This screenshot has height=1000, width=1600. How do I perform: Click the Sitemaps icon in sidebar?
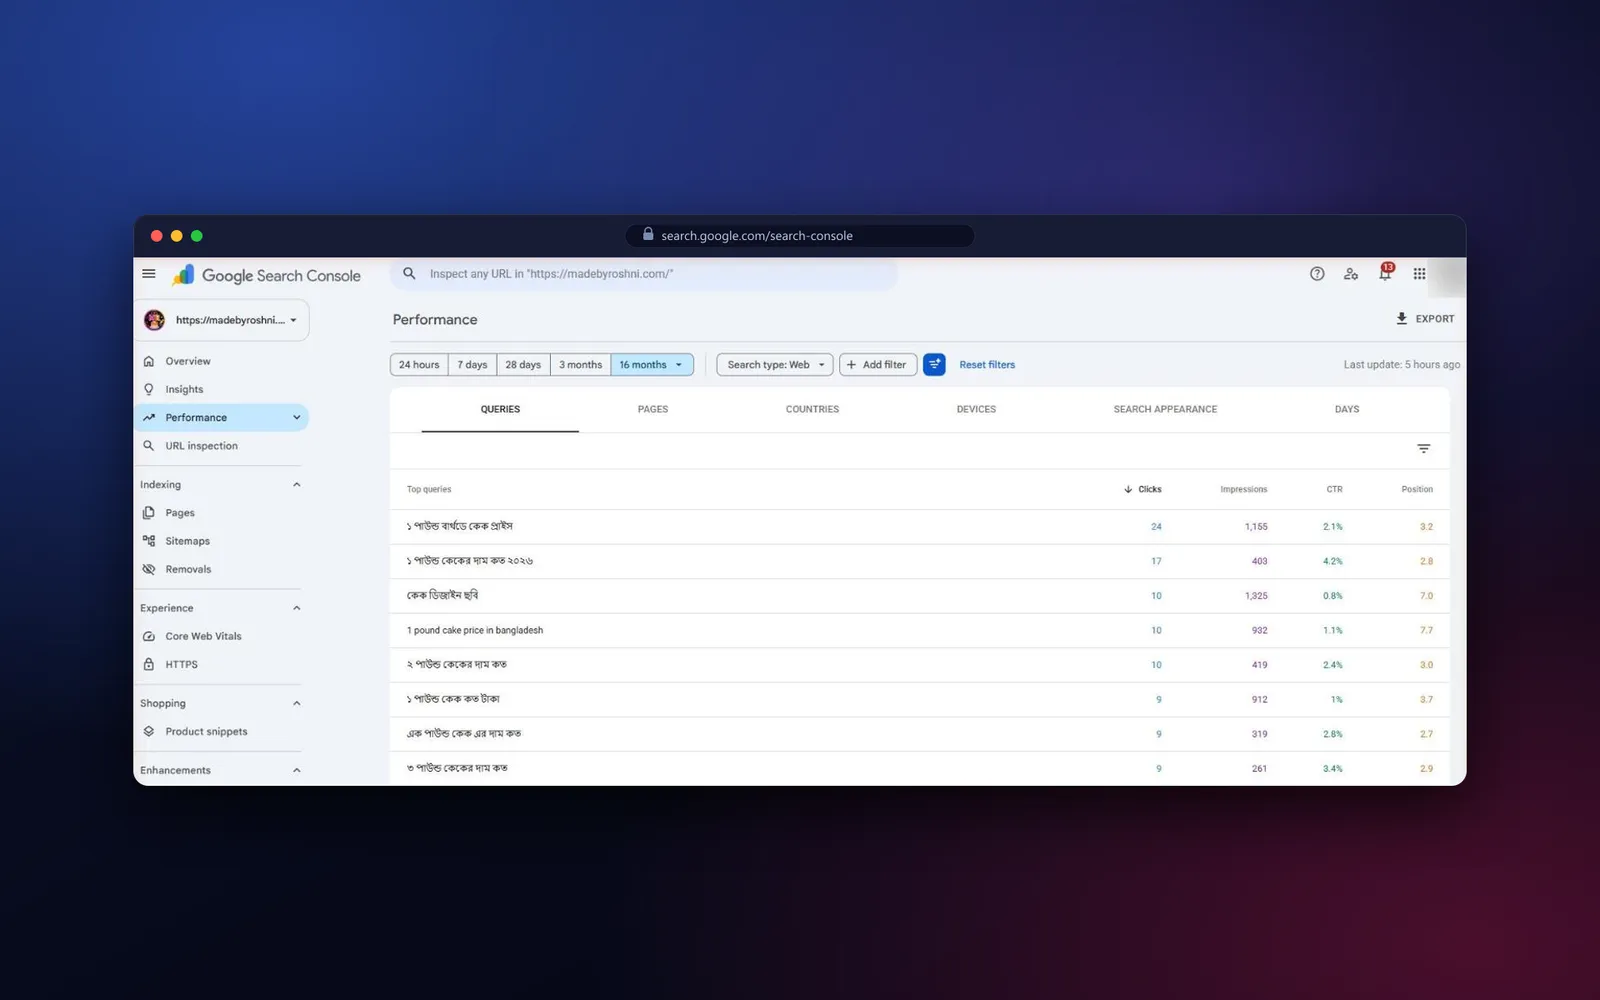(x=149, y=541)
